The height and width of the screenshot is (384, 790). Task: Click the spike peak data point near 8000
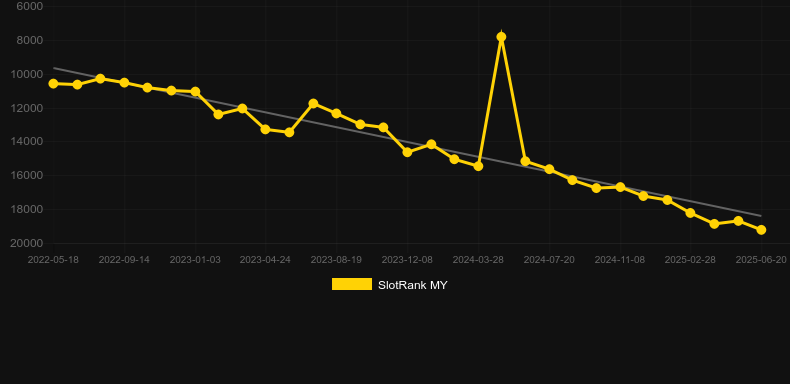click(501, 37)
